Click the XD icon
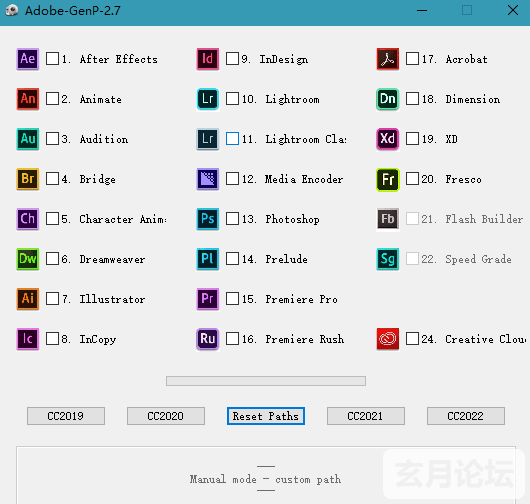Screen dimensions: 530x504 [388, 139]
